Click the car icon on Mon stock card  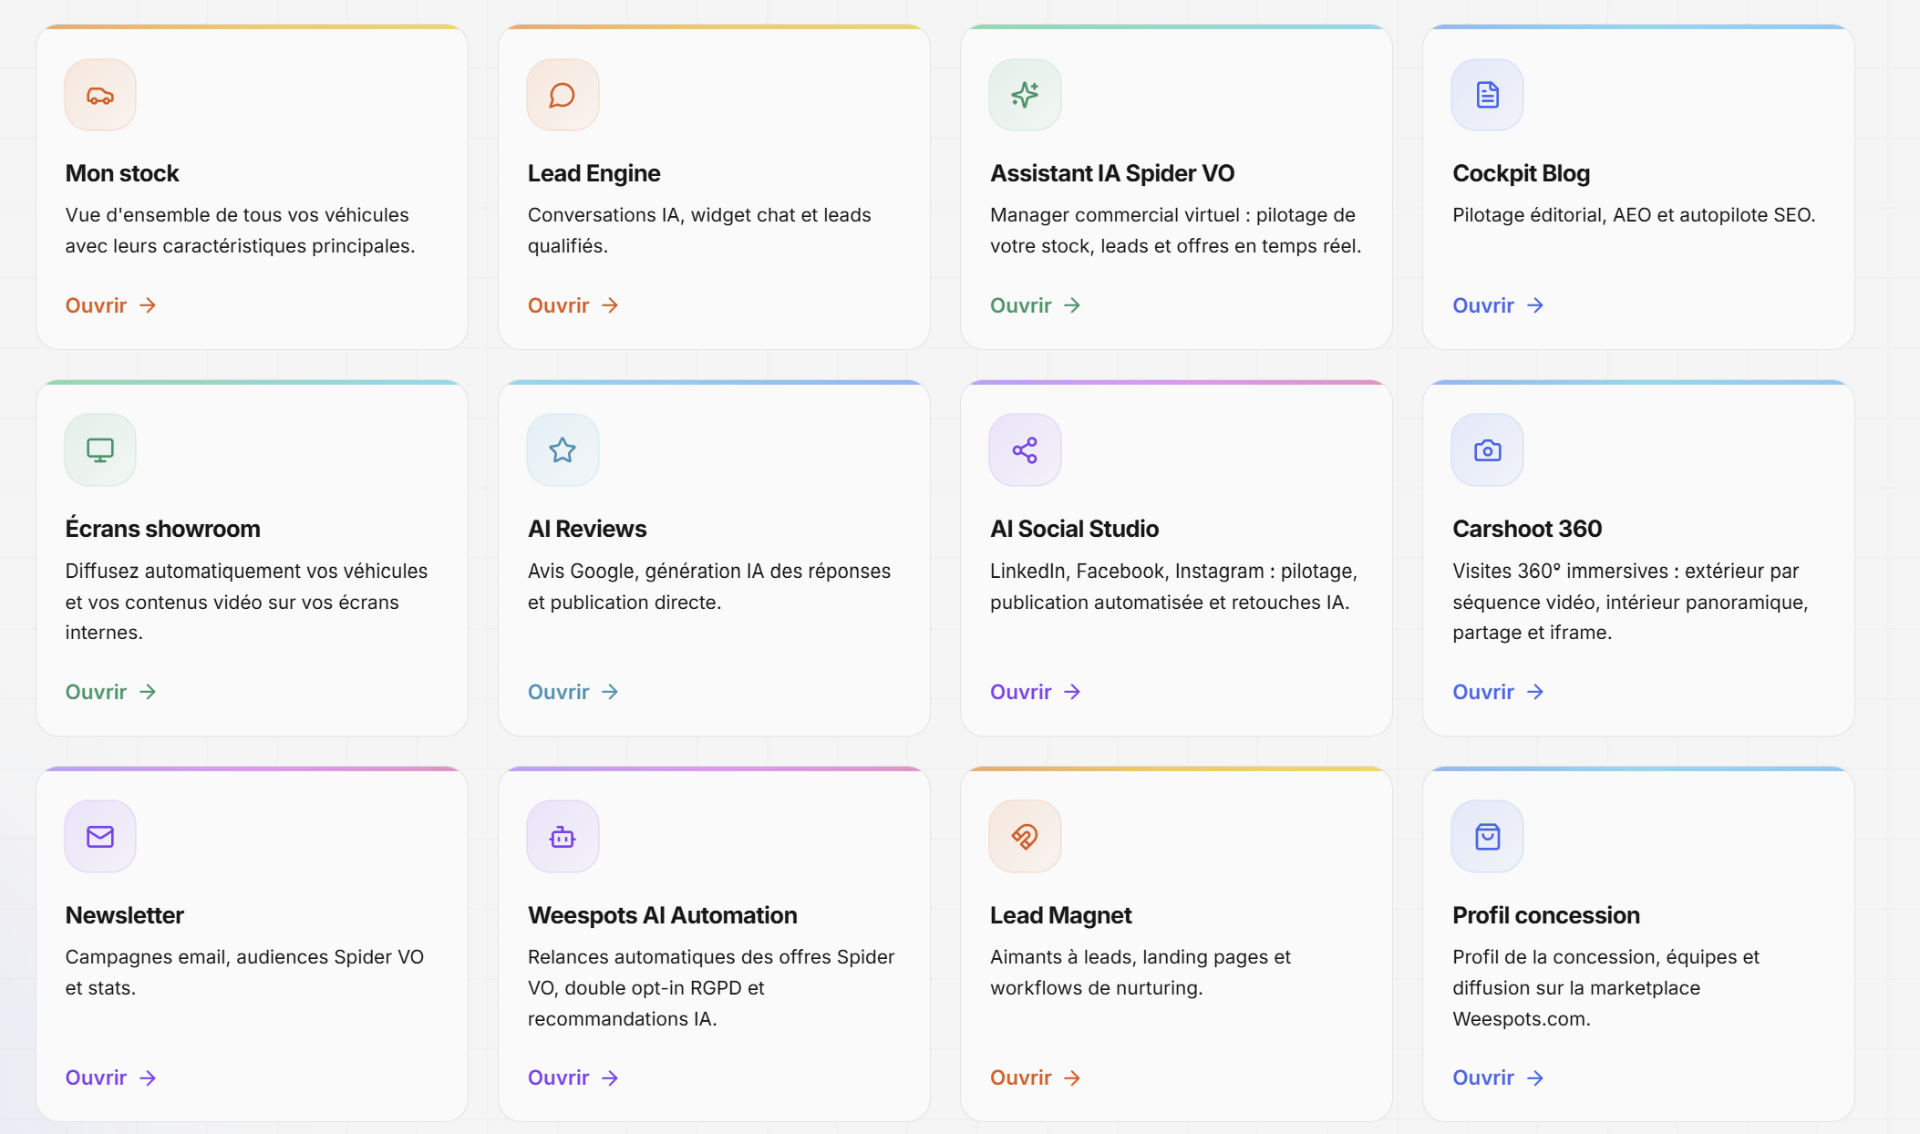point(100,95)
